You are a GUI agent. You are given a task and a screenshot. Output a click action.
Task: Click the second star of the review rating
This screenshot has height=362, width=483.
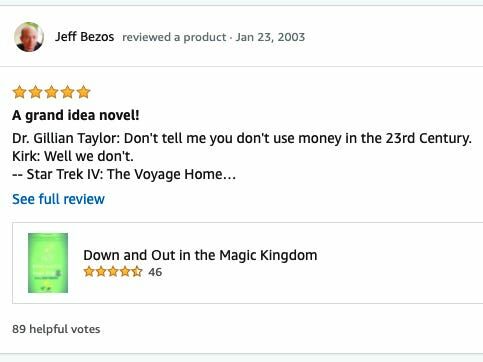coord(35,92)
